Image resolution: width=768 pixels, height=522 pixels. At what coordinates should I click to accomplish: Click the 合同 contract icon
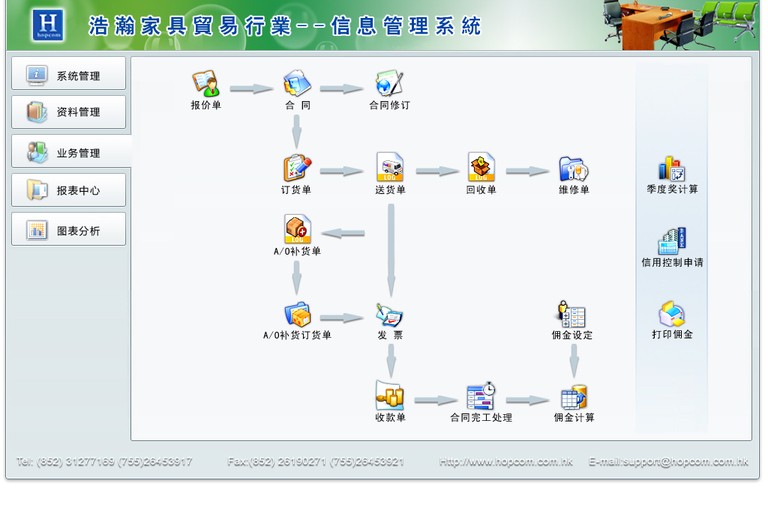[x=297, y=84]
